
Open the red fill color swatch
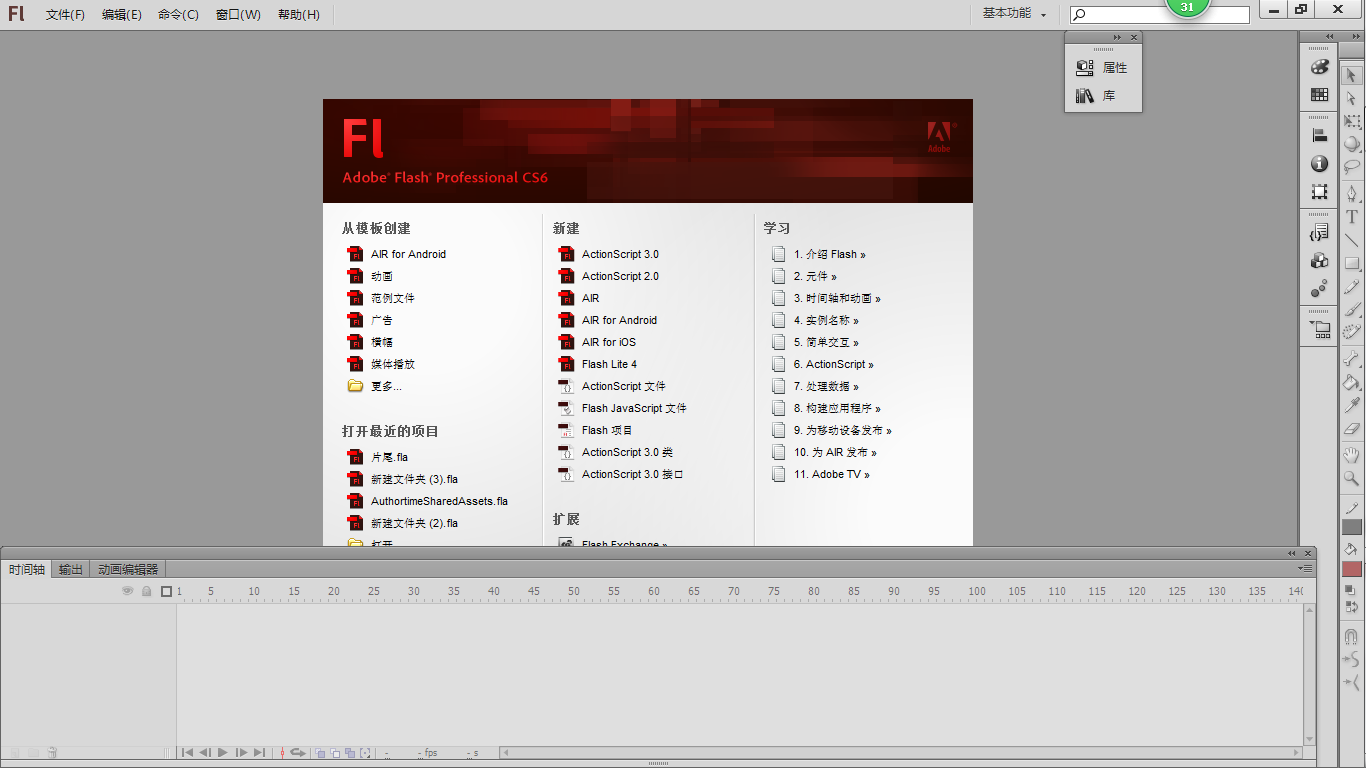(x=1352, y=568)
